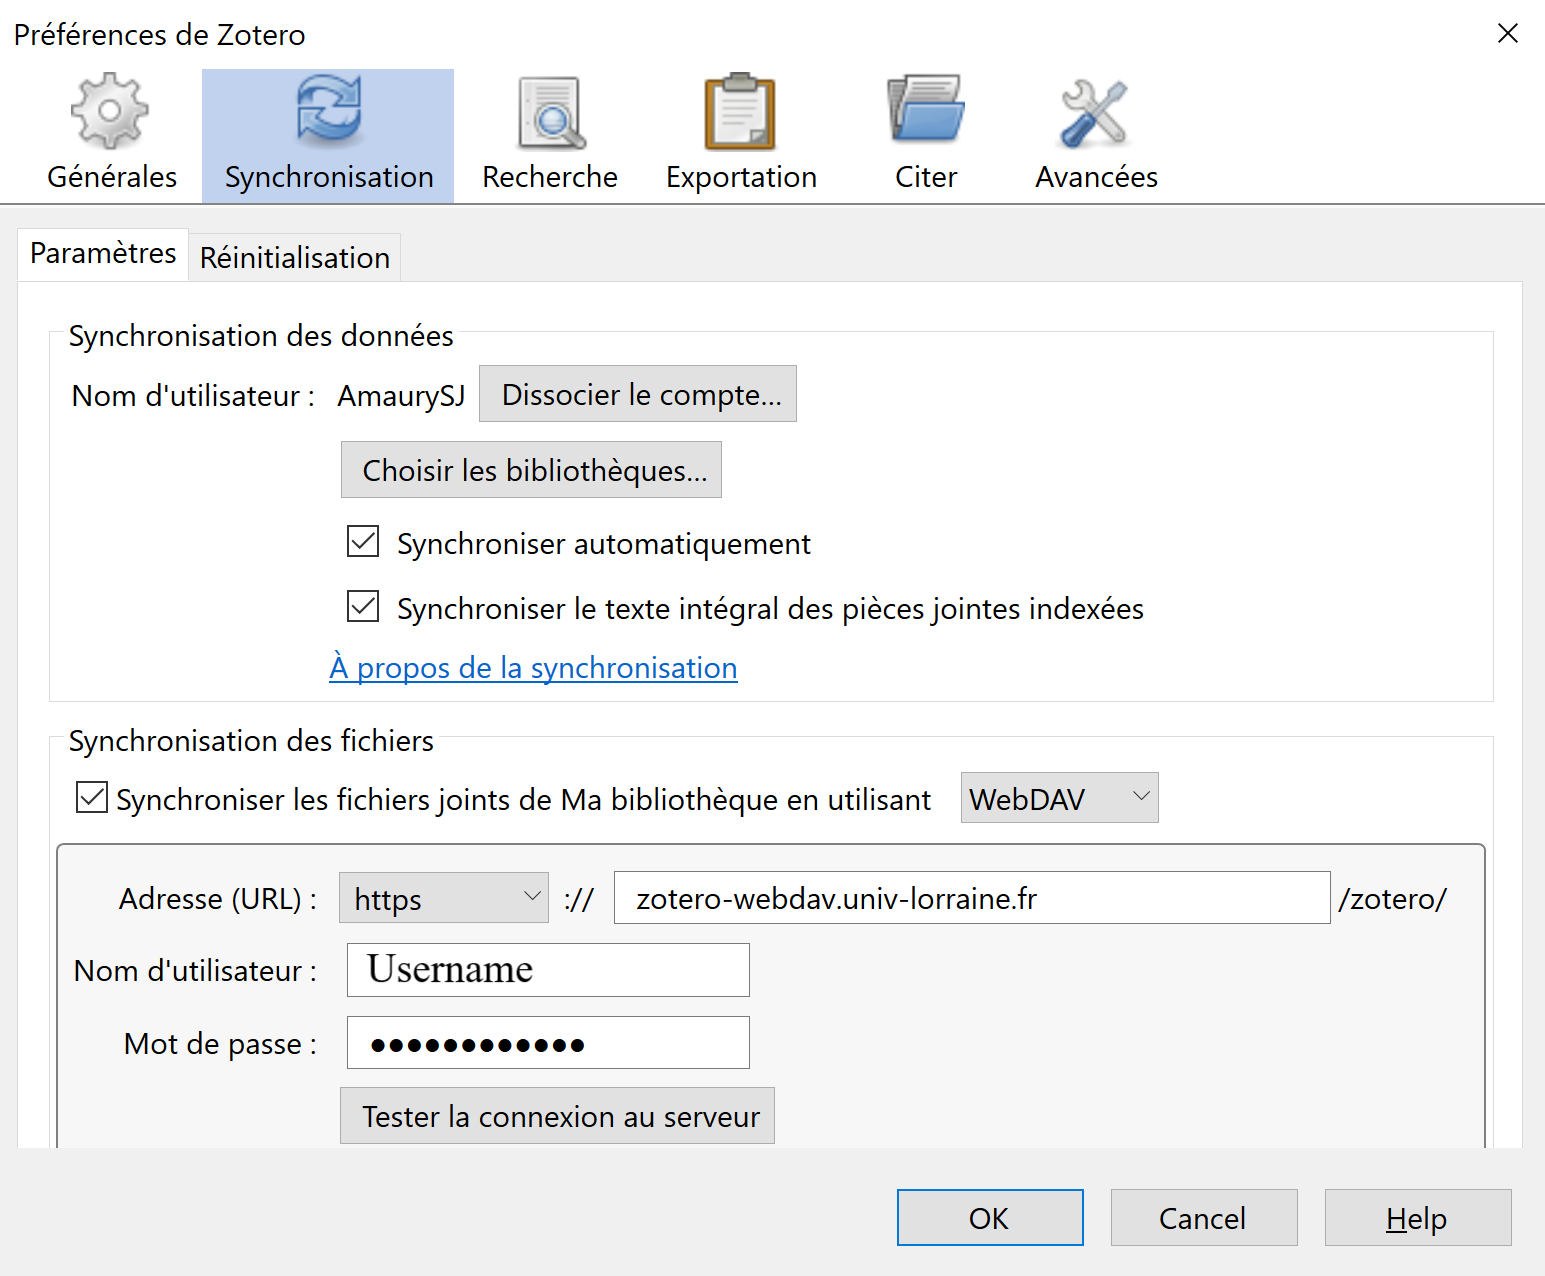Click the WebDAV server URL field
Image resolution: width=1545 pixels, height=1276 pixels.
[972, 898]
